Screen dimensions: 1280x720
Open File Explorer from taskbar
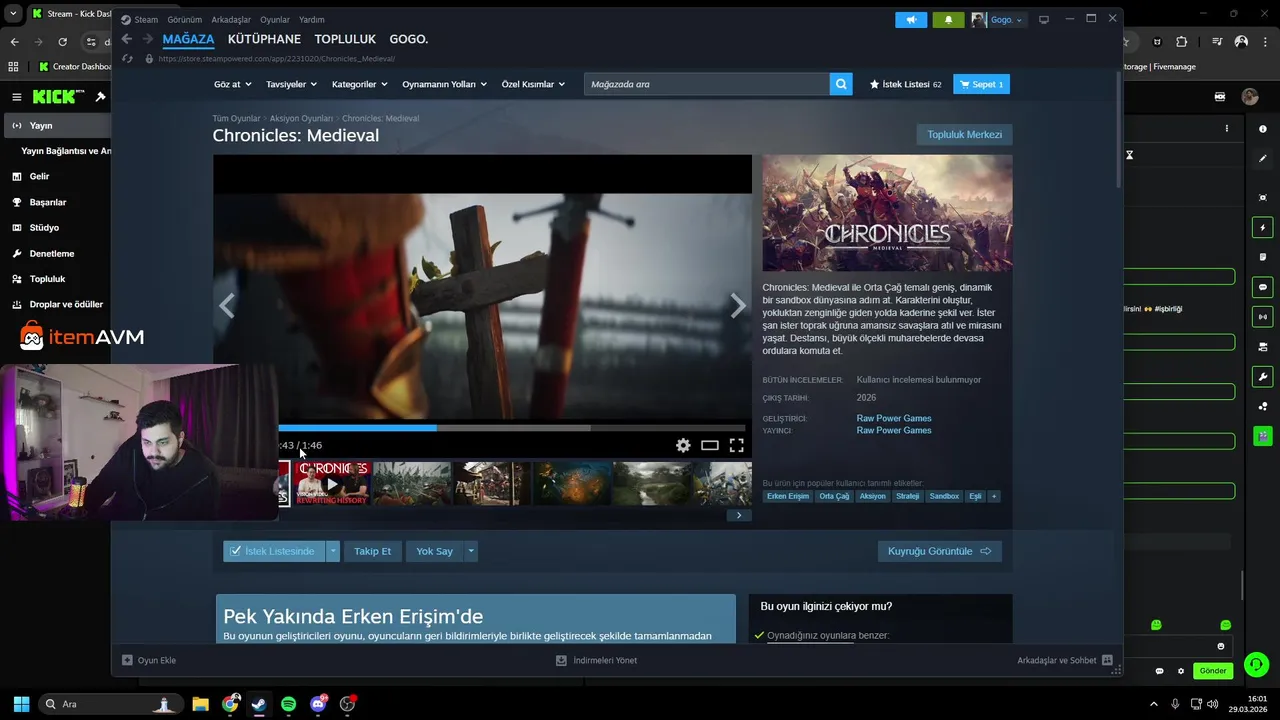pos(200,704)
